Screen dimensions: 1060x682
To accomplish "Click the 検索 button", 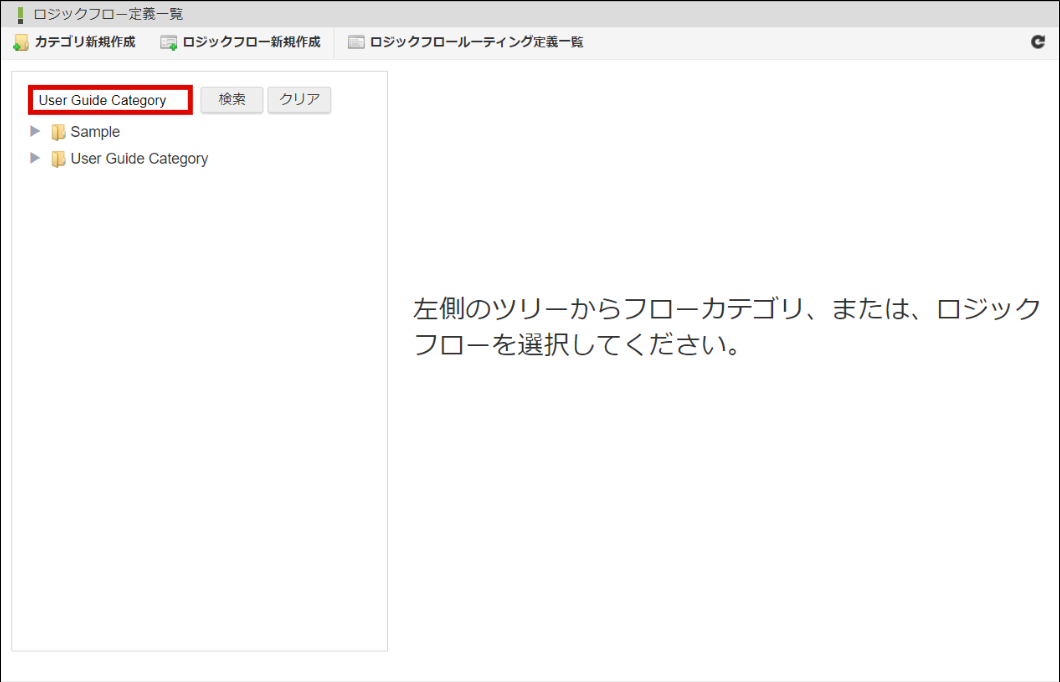I will 232,99.
